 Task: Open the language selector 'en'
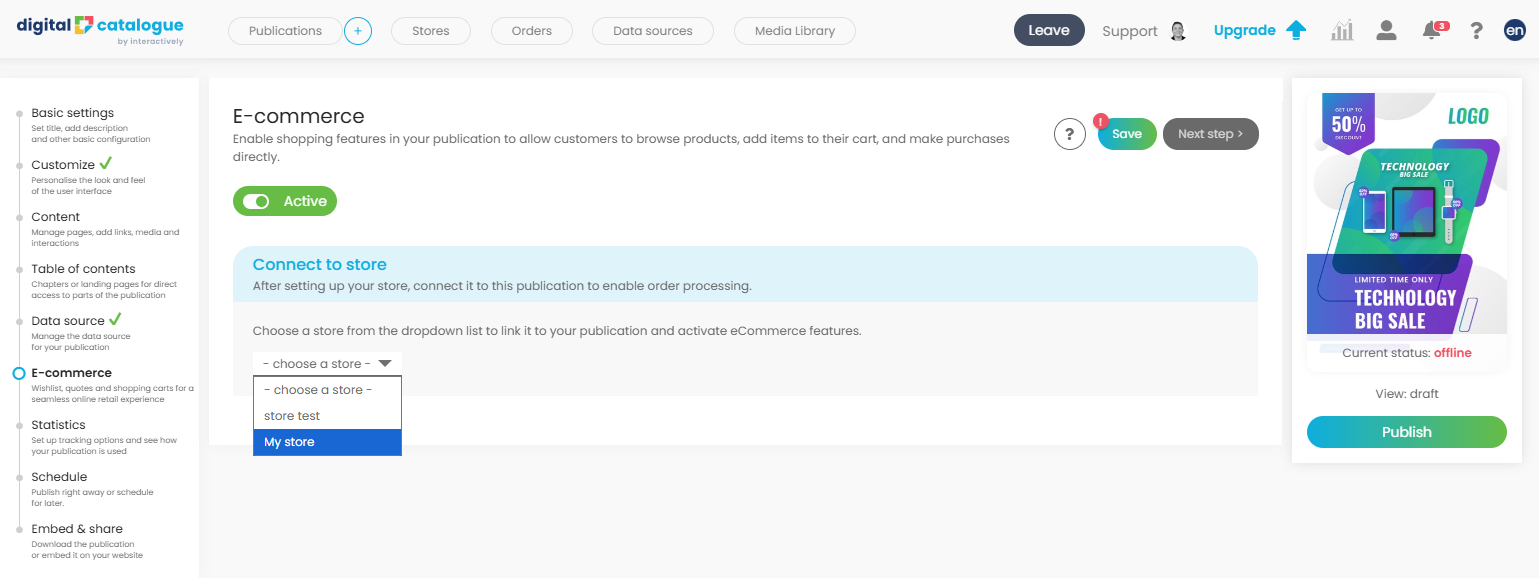tap(1514, 31)
